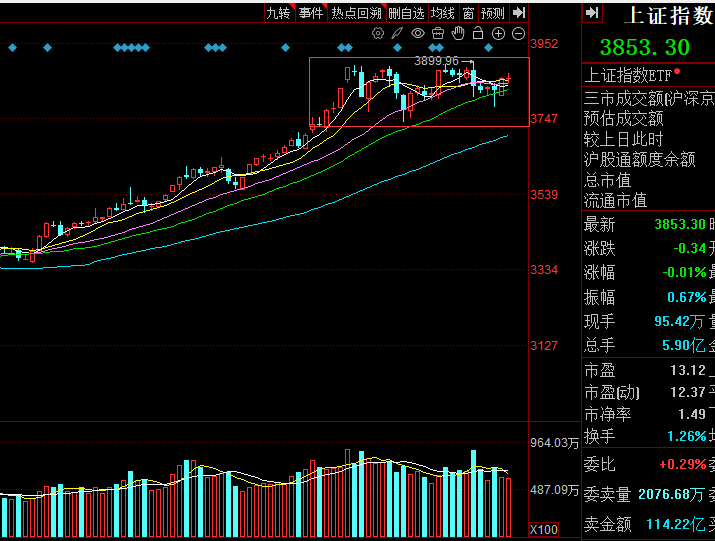Click 删自选 to remove from watchlist
The height and width of the screenshot is (541, 715).
tap(406, 13)
